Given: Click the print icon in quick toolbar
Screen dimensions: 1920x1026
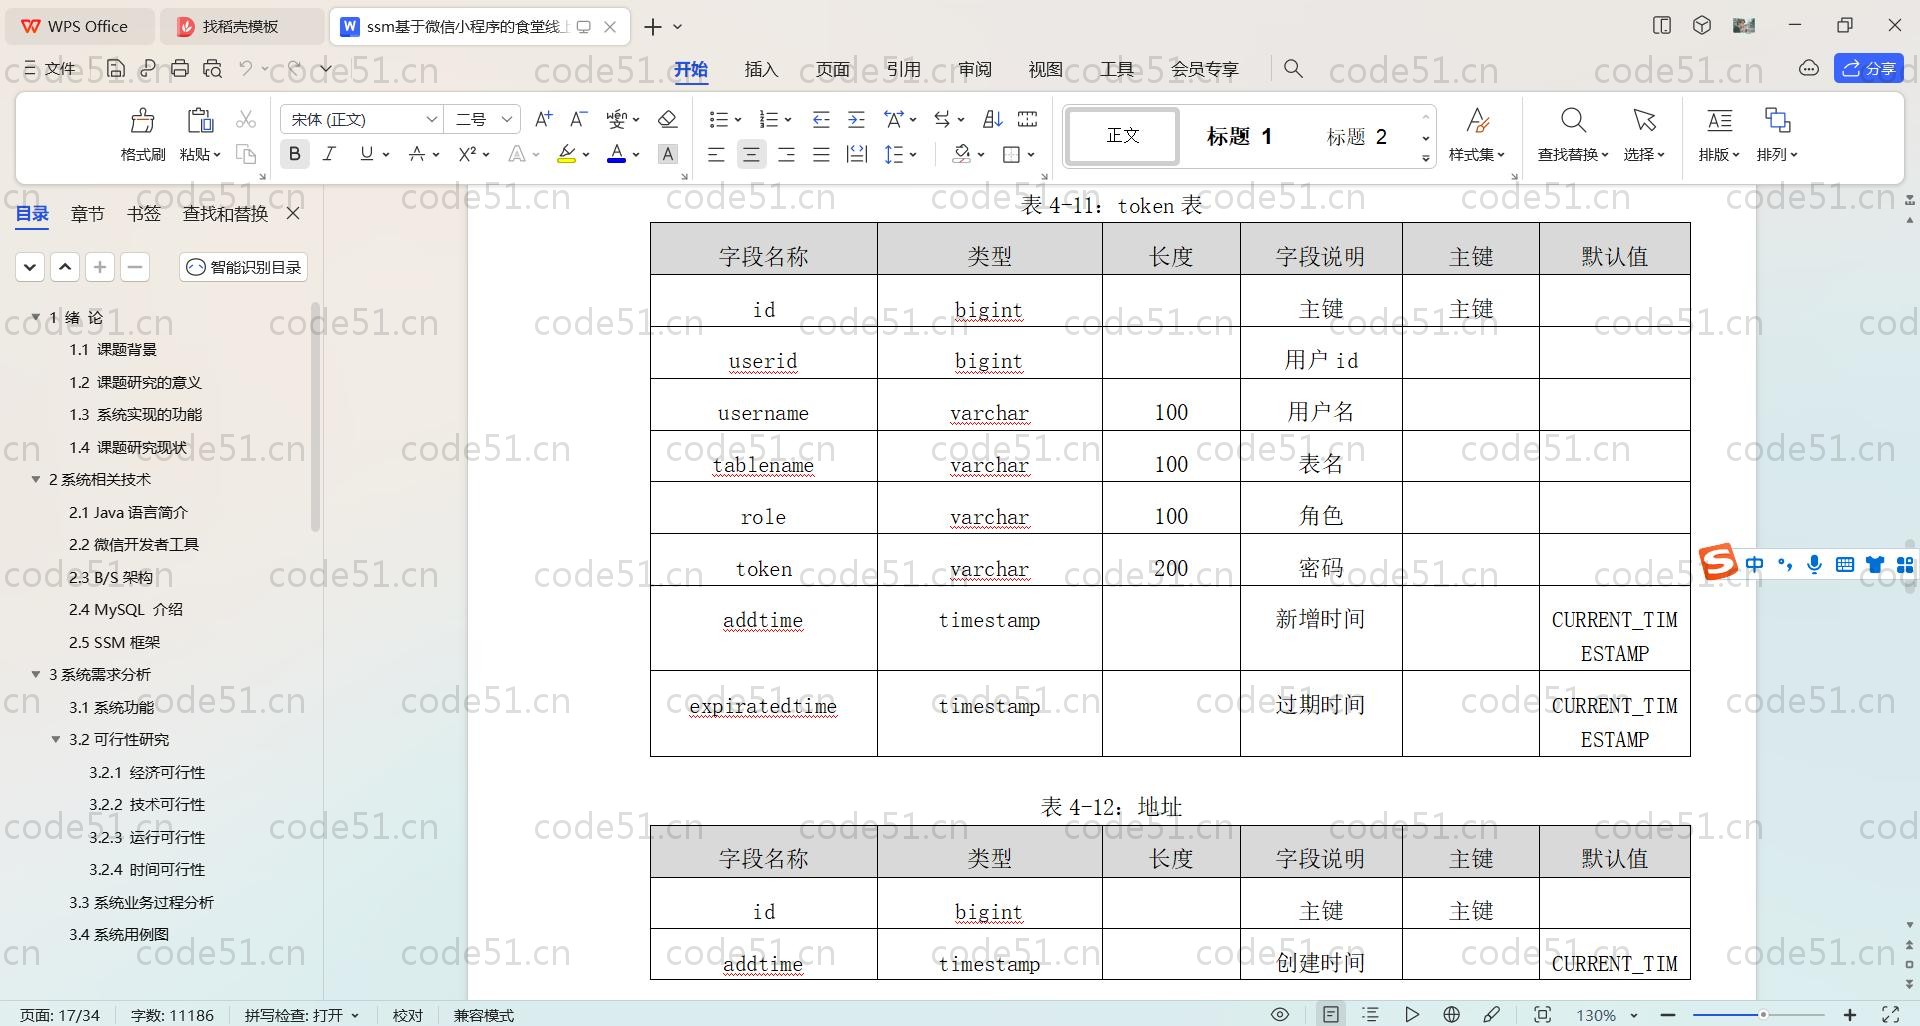Looking at the screenshot, I should coord(180,69).
